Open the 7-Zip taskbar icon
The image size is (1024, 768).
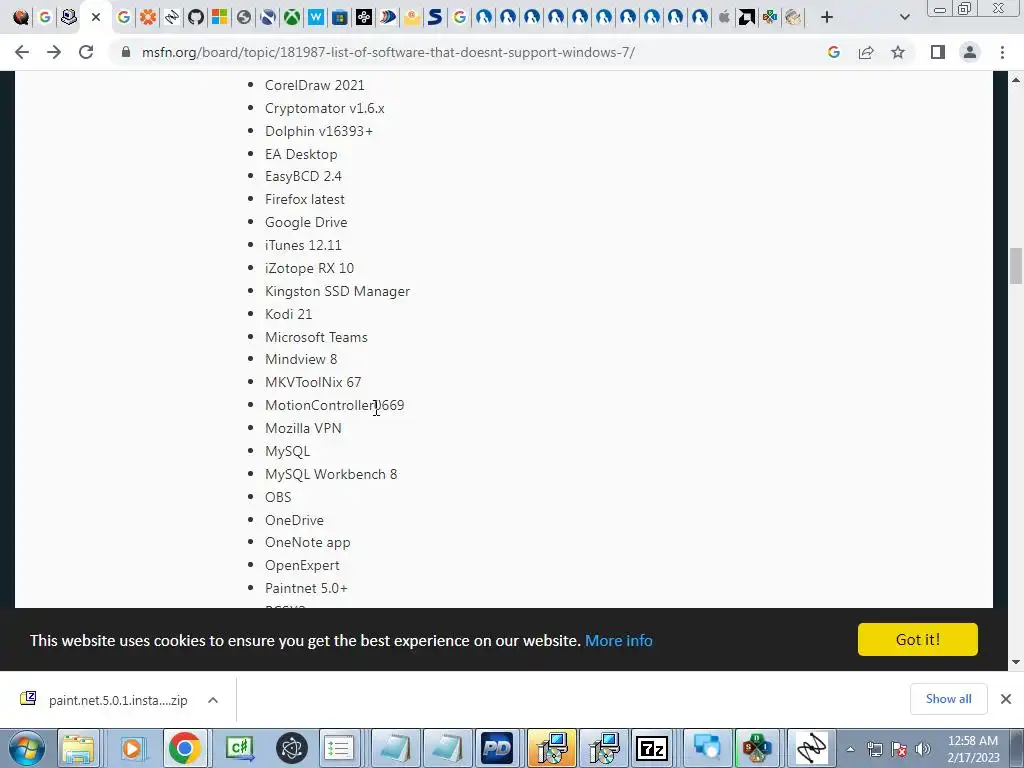tap(652, 748)
